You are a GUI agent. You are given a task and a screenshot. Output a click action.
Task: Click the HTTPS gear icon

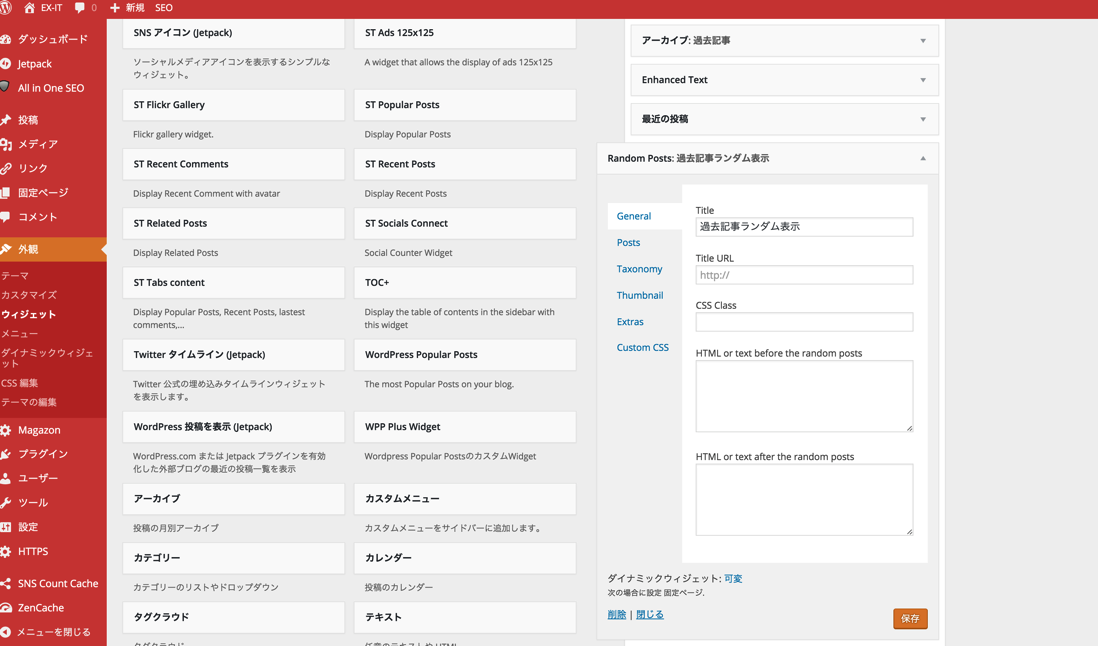tap(6, 552)
